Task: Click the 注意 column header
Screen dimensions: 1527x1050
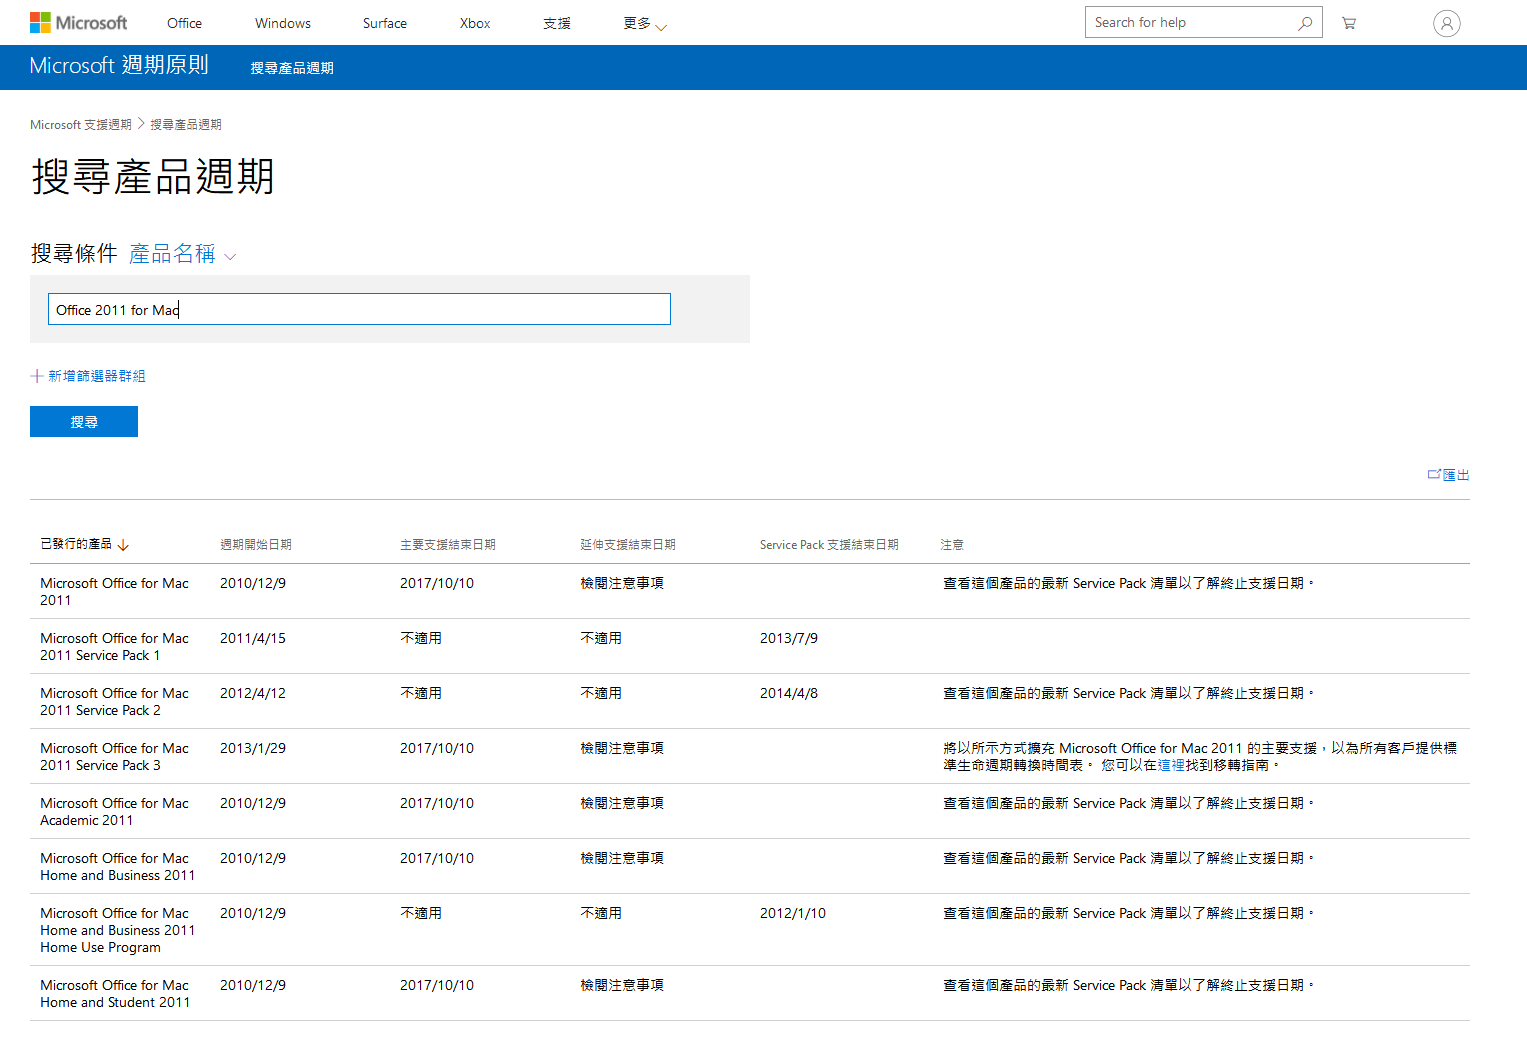Action: click(x=952, y=545)
